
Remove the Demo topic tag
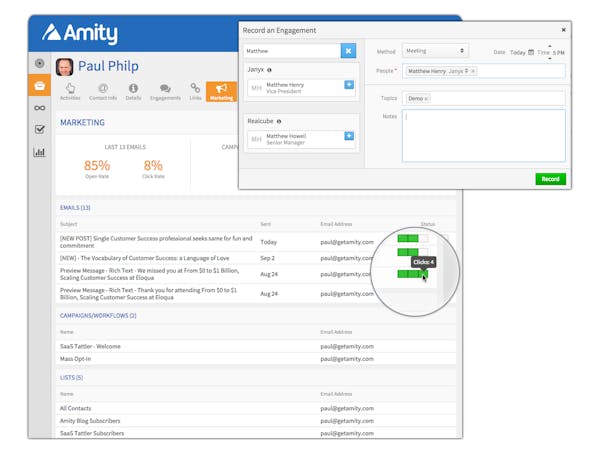(426, 99)
